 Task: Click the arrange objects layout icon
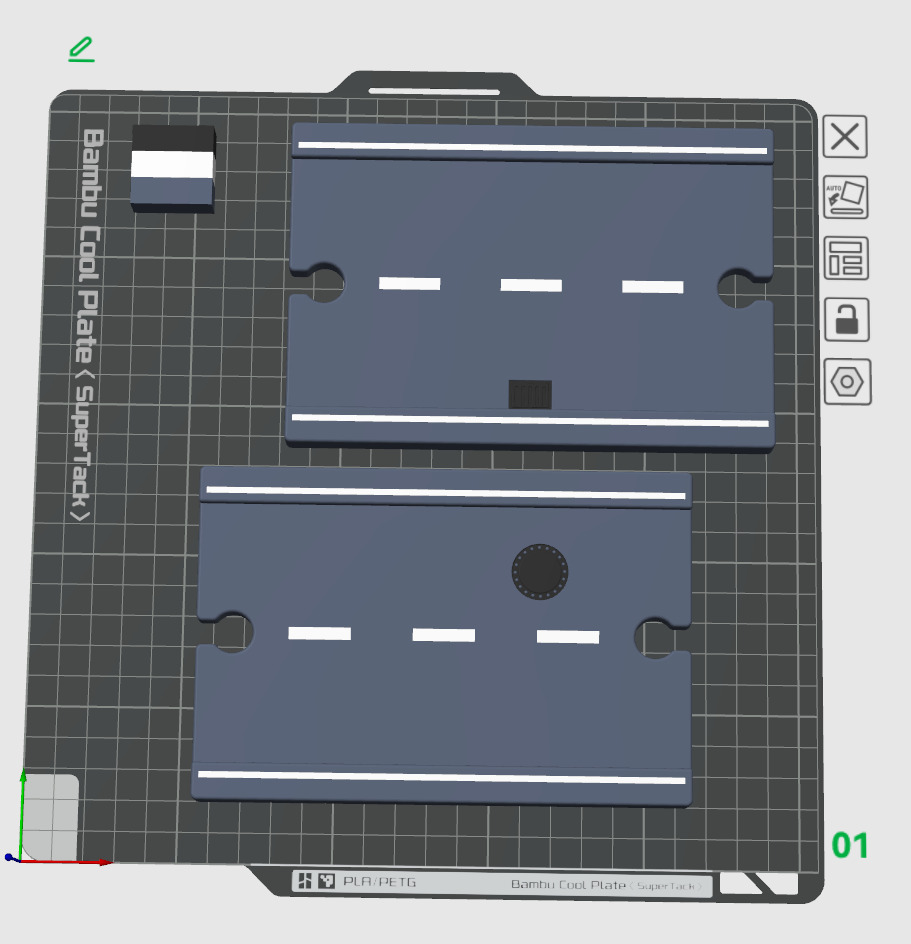click(x=846, y=258)
